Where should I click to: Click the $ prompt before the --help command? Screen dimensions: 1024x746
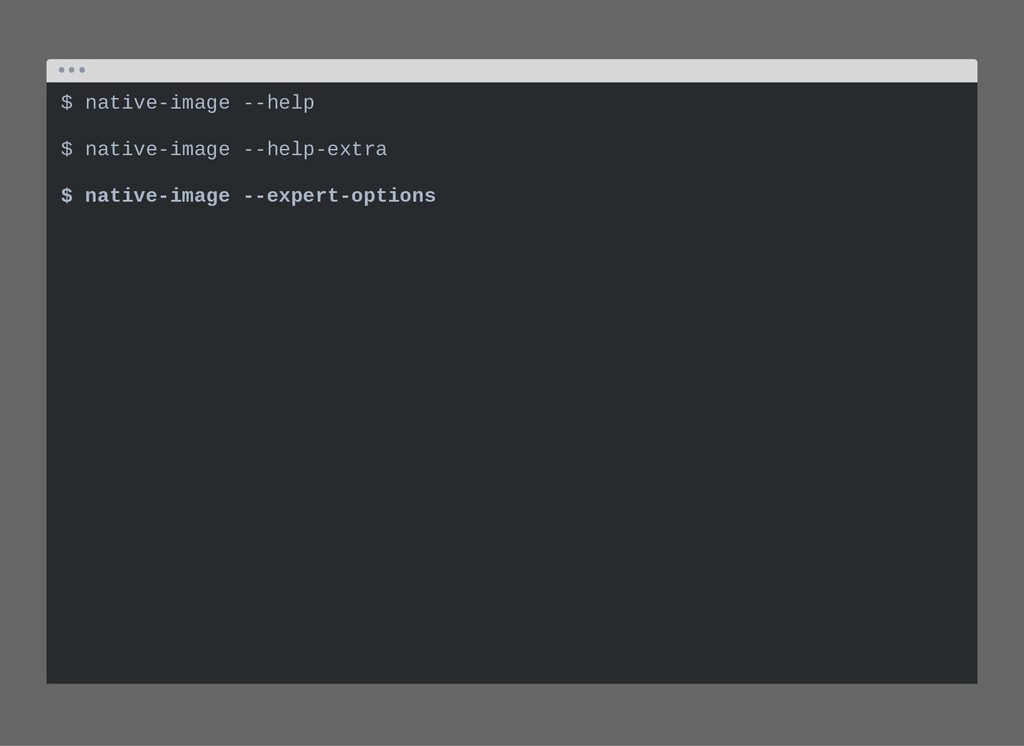(x=67, y=103)
